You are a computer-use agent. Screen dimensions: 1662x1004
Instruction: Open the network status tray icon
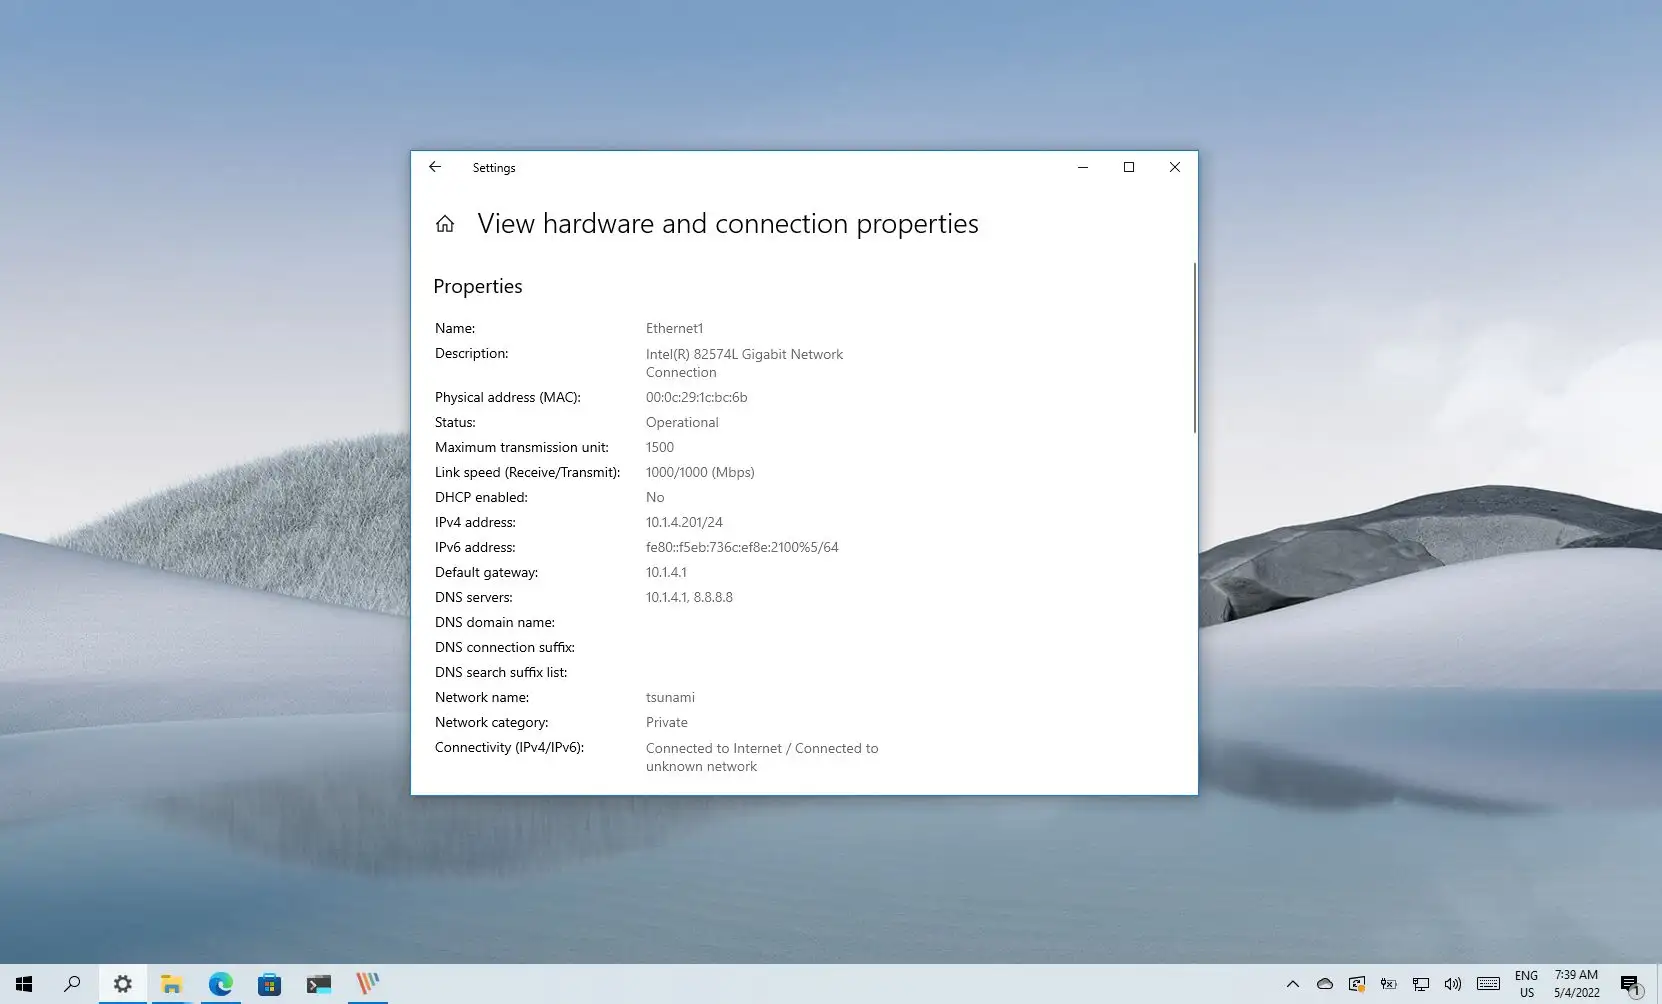tap(1421, 984)
